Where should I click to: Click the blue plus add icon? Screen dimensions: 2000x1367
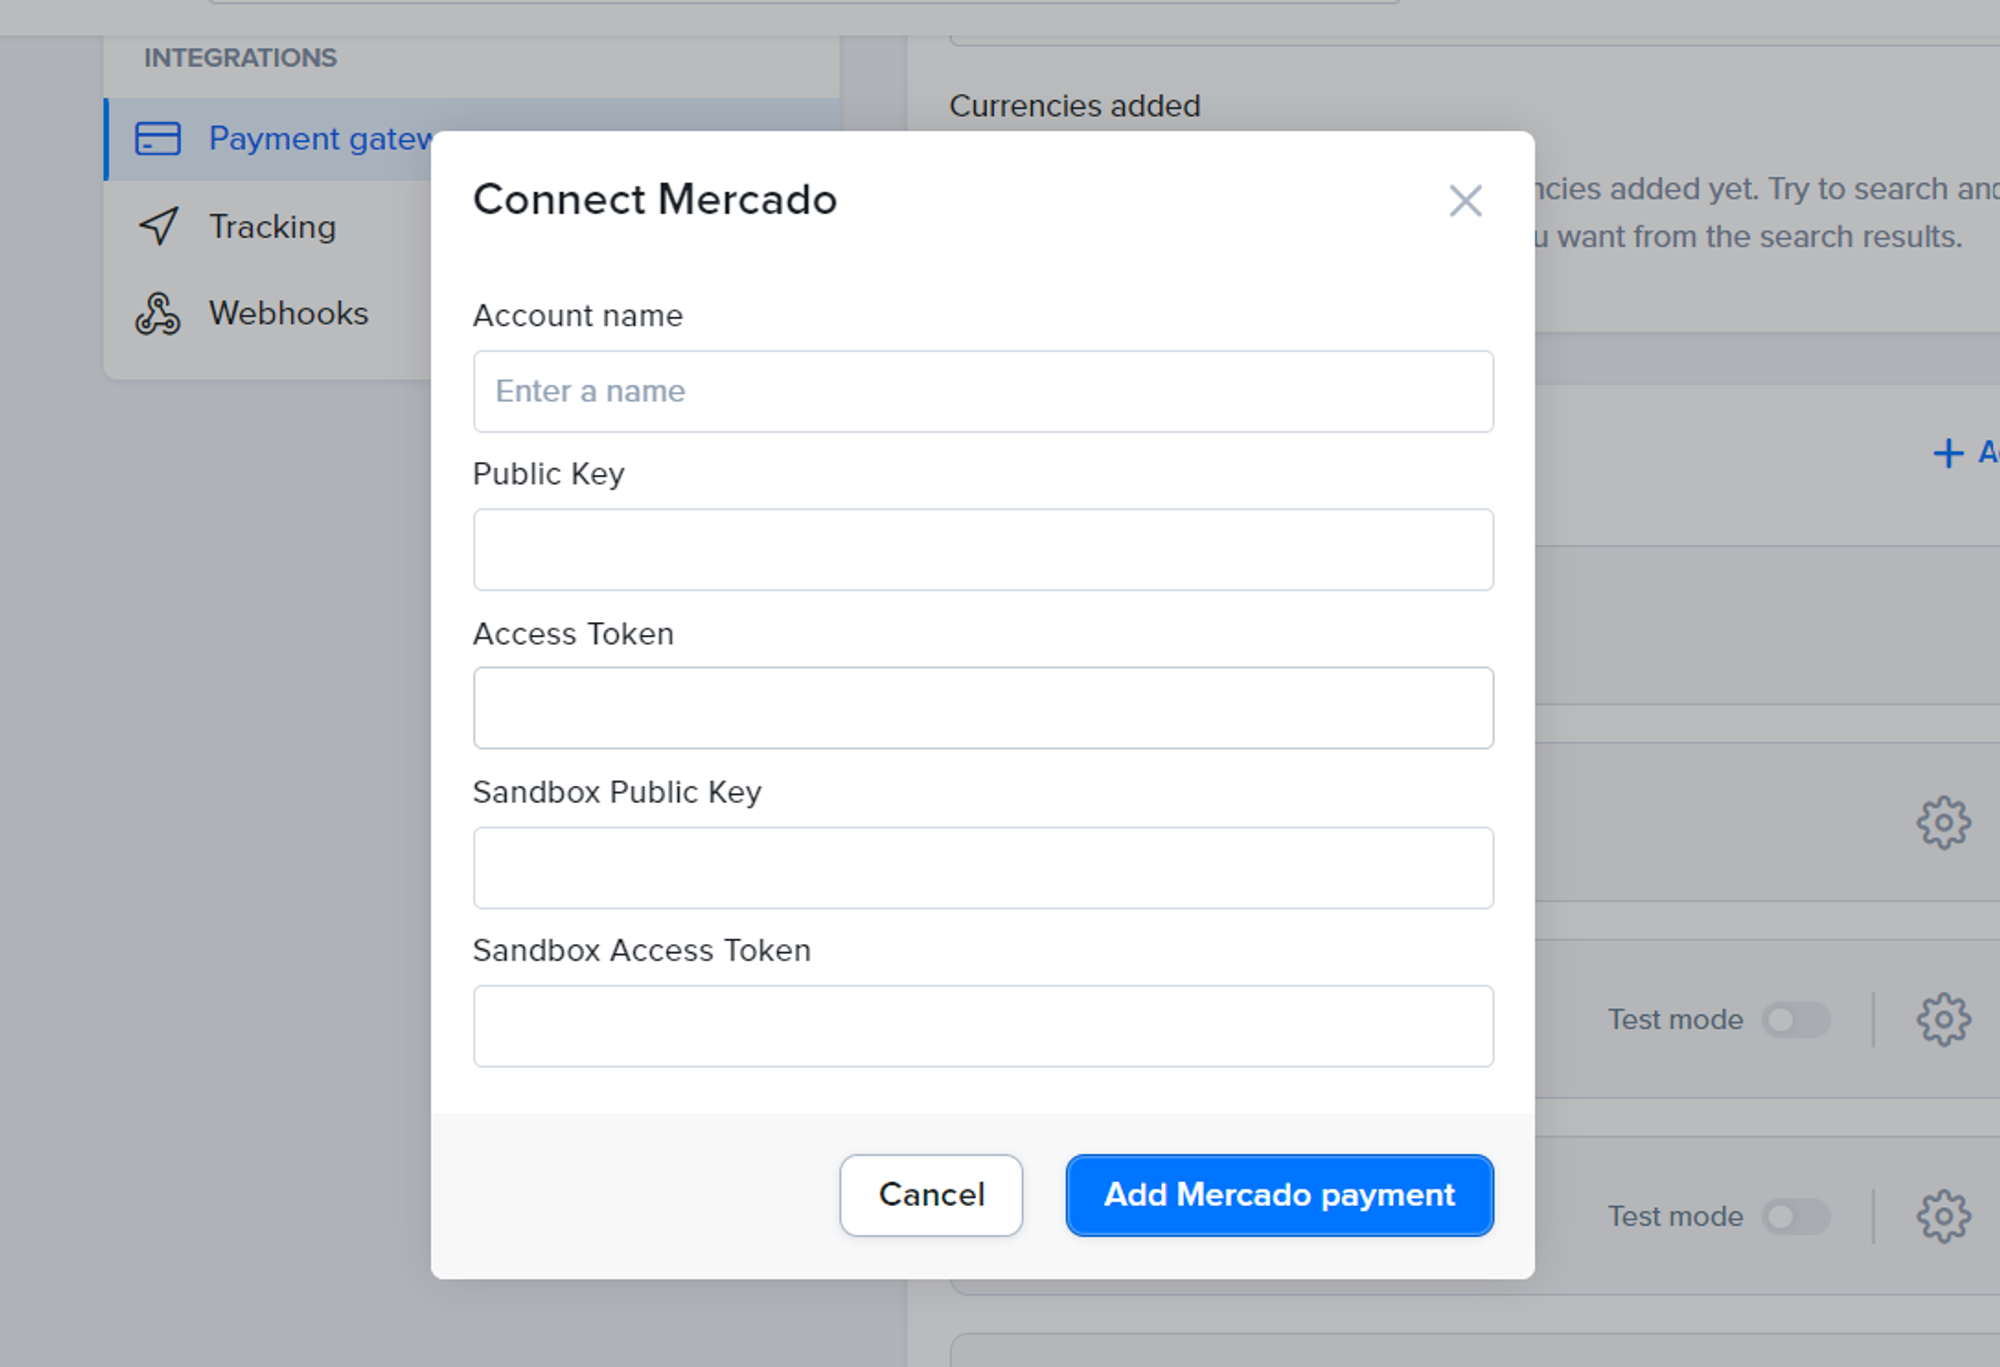pos(1948,453)
